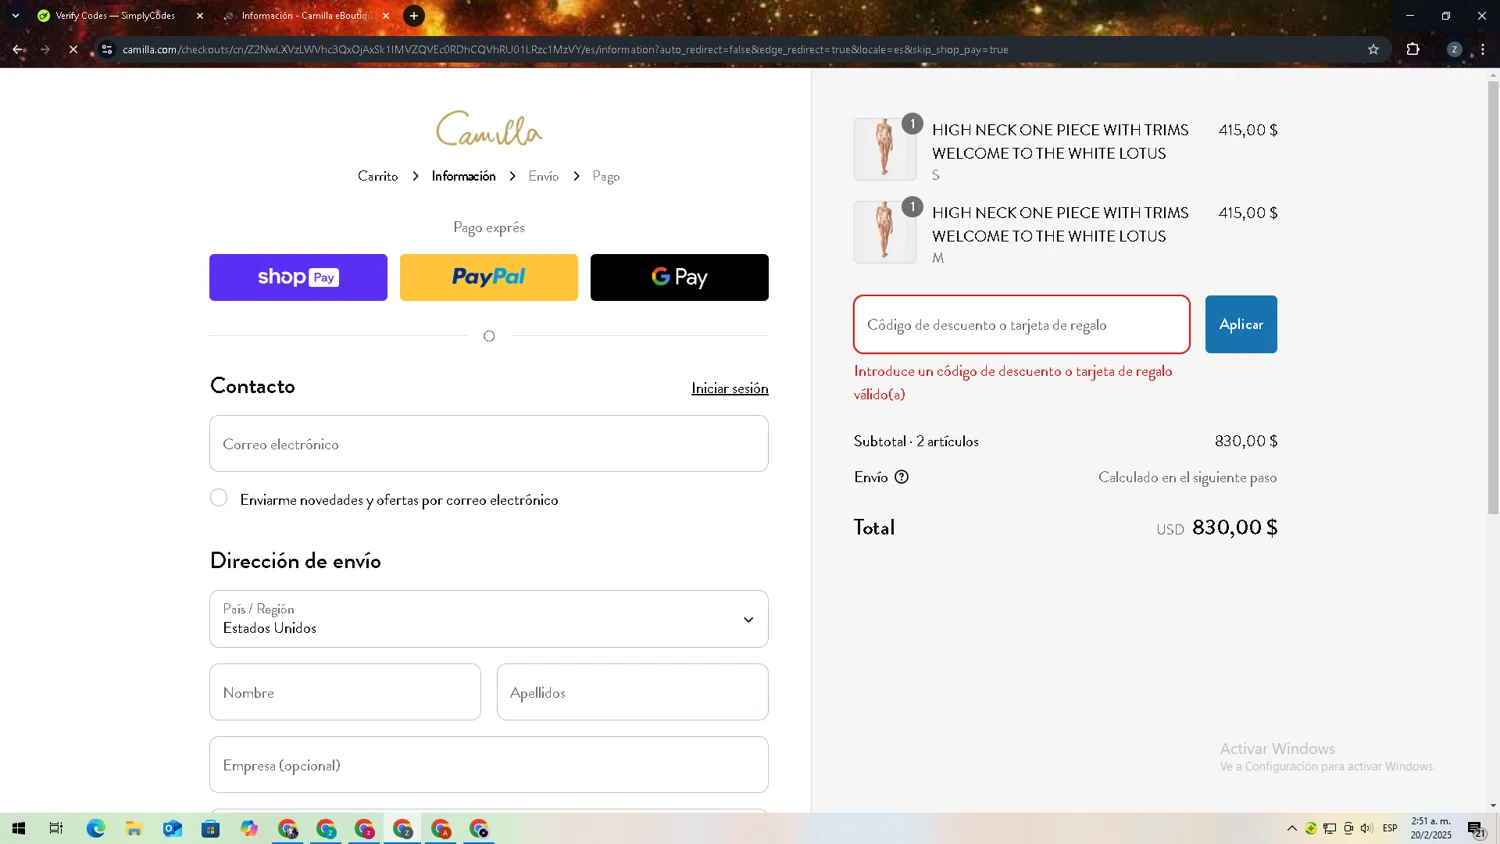Click the Iniciar sesión link
The height and width of the screenshot is (844, 1500).
point(730,388)
